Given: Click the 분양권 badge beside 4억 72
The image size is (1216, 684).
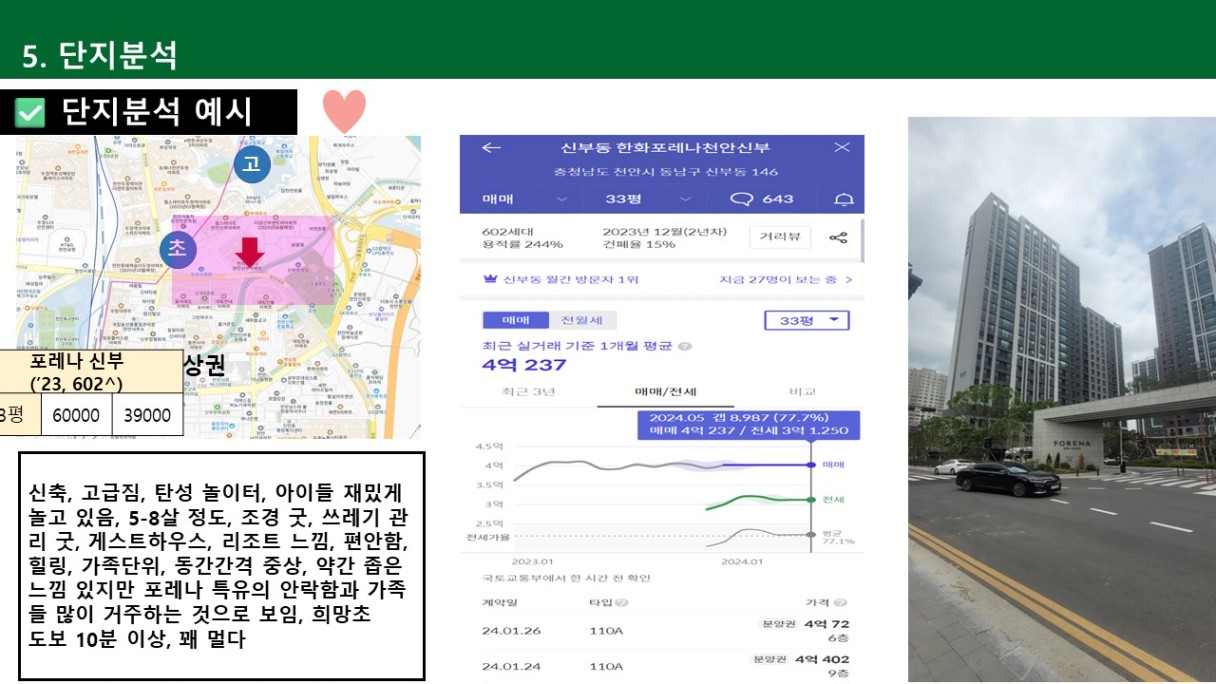Looking at the screenshot, I should click(779, 624).
